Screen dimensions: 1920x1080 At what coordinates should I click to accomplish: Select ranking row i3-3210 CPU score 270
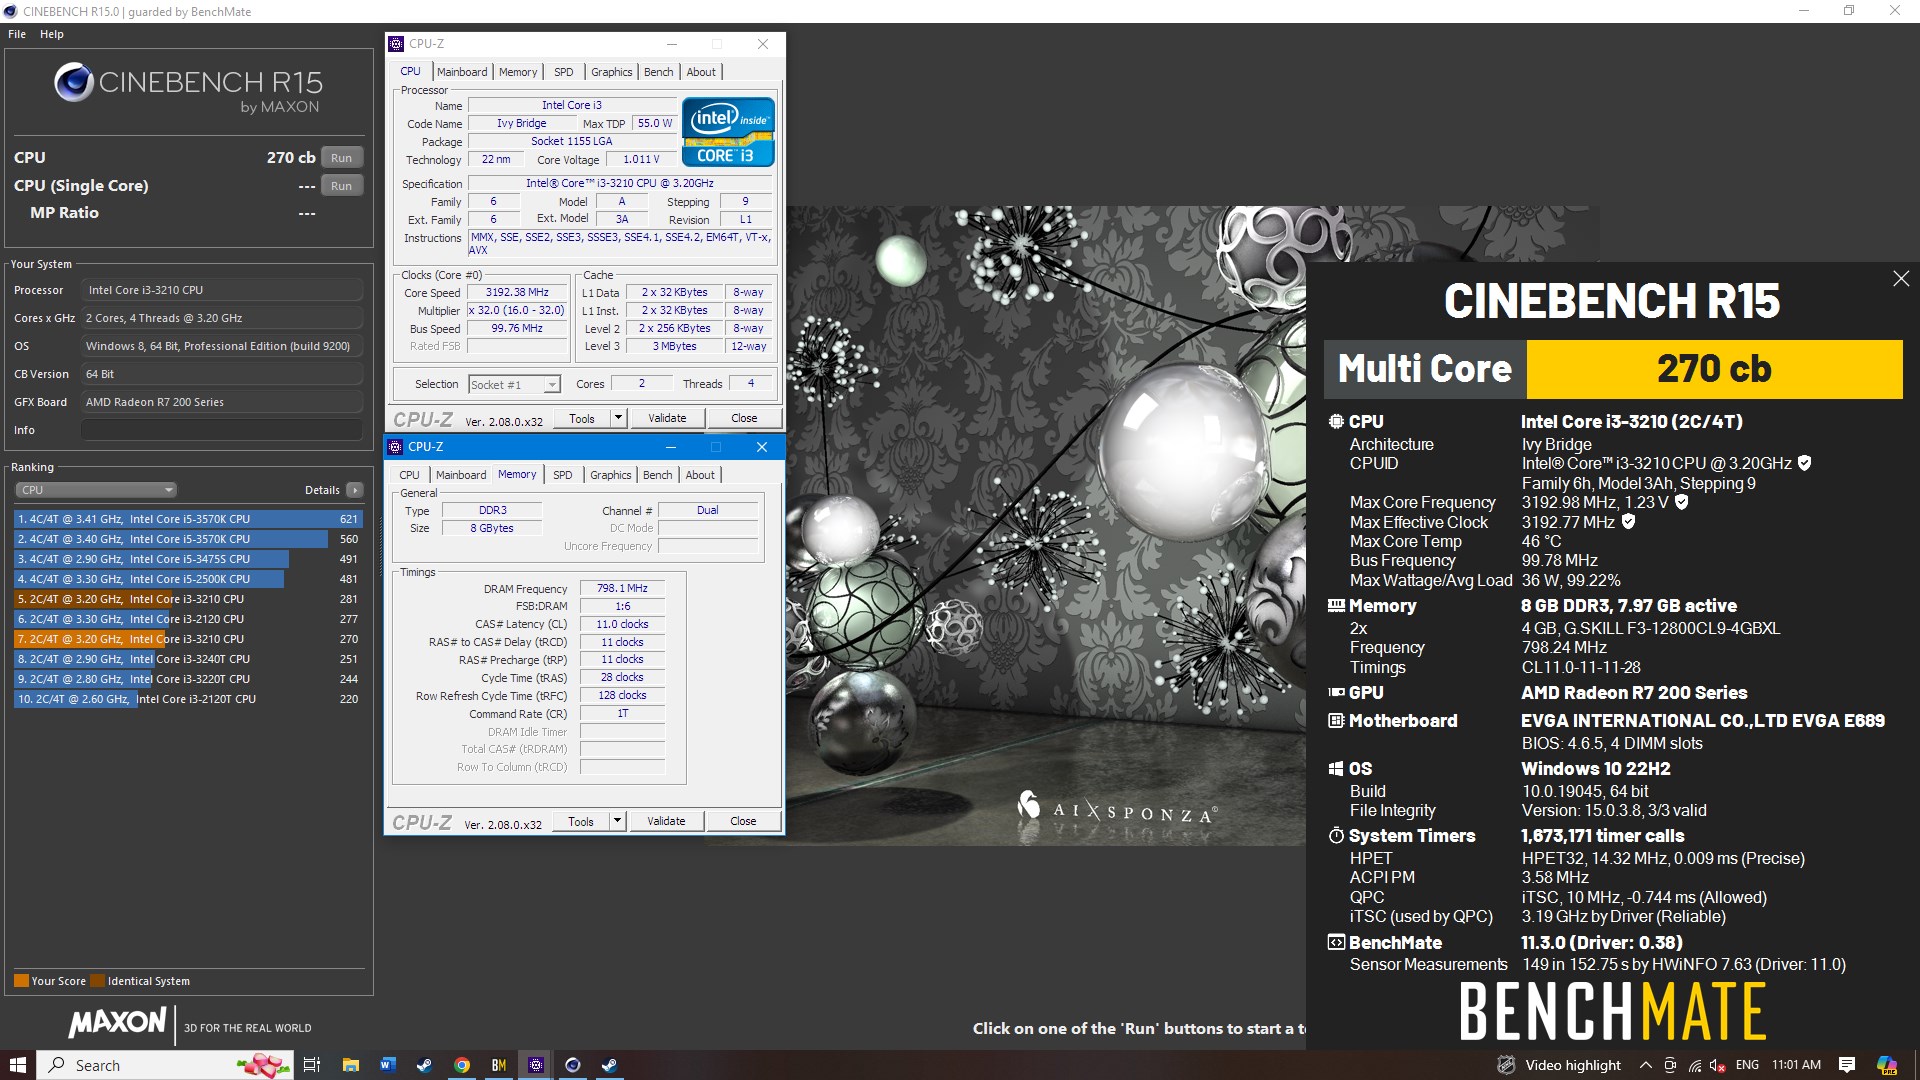188,639
